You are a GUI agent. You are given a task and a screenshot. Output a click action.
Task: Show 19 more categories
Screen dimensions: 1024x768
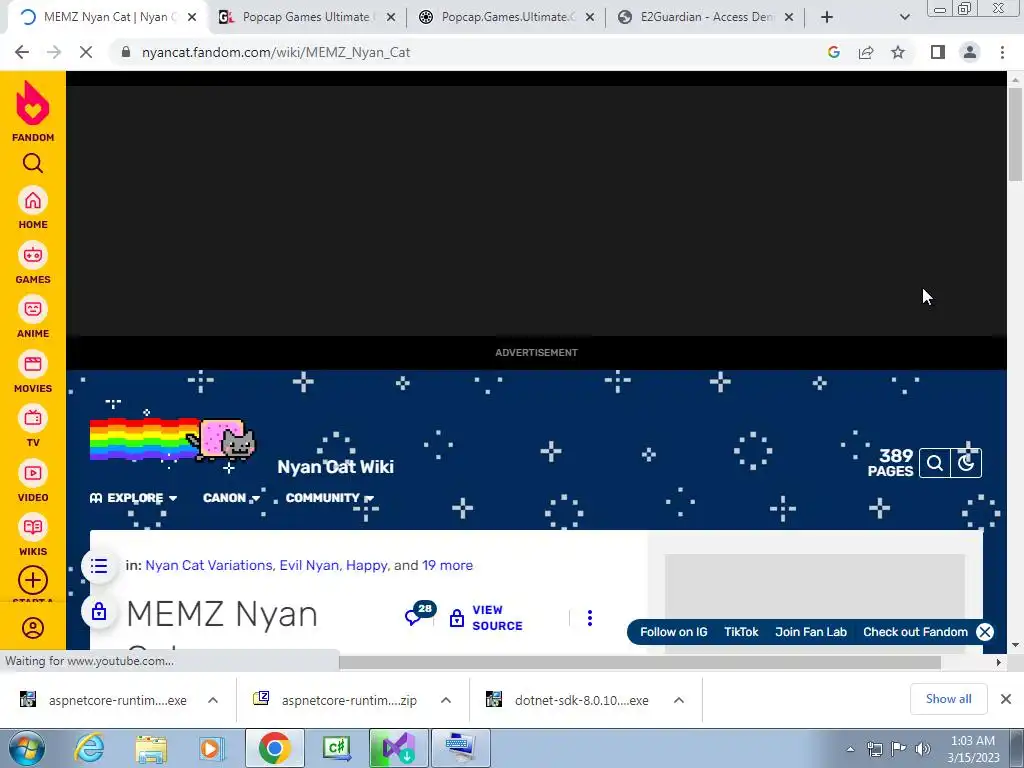pos(447,566)
